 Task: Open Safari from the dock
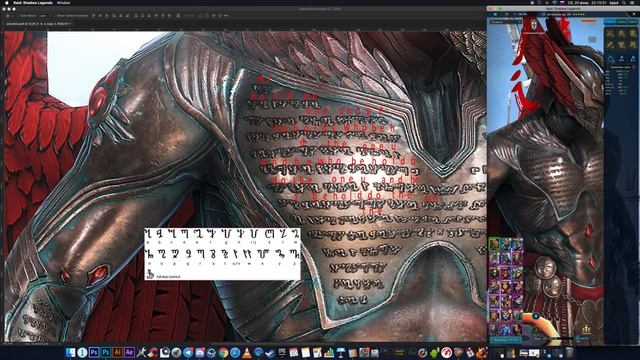(x=235, y=352)
